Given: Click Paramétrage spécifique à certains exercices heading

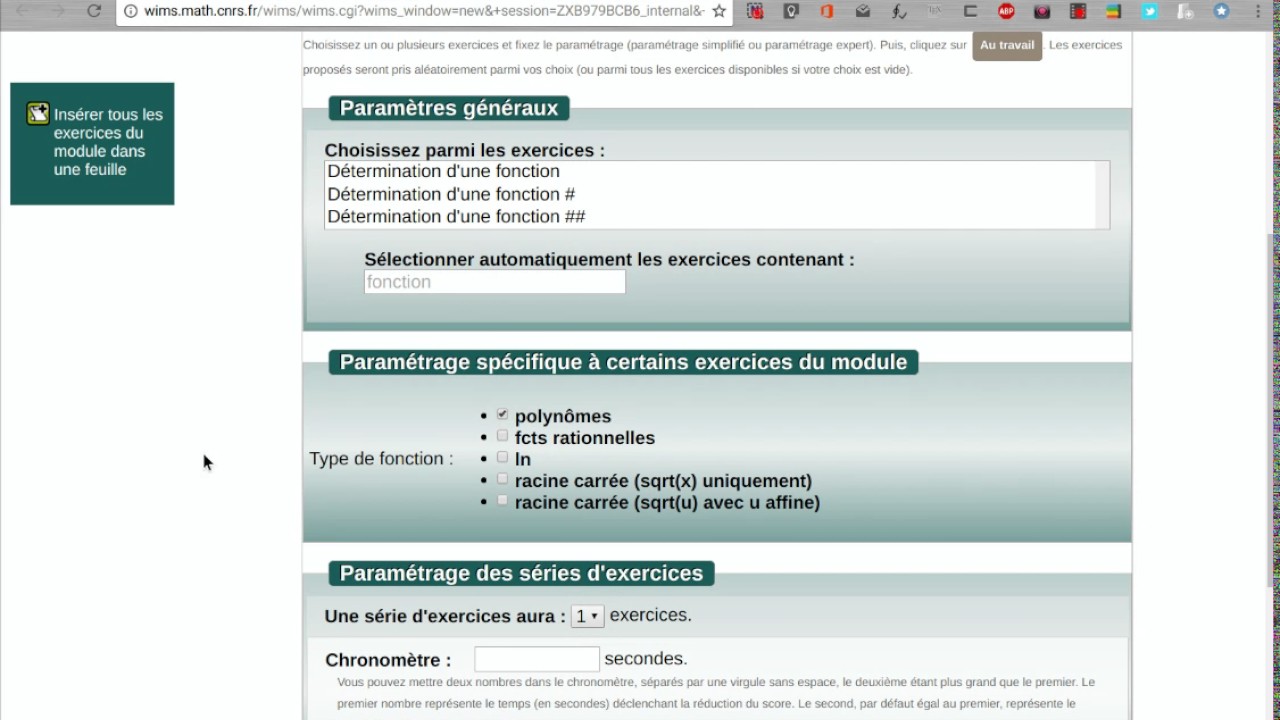Looking at the screenshot, I should pyautogui.click(x=623, y=362).
